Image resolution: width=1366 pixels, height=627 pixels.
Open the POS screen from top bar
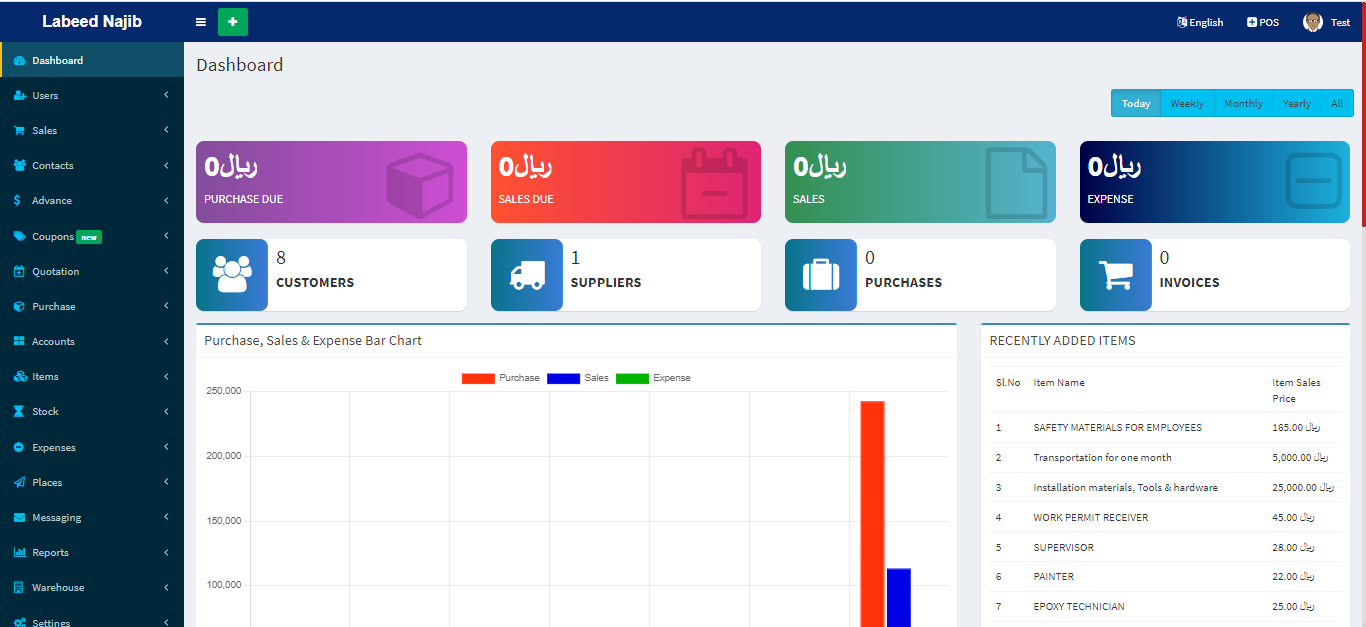[x=1262, y=22]
